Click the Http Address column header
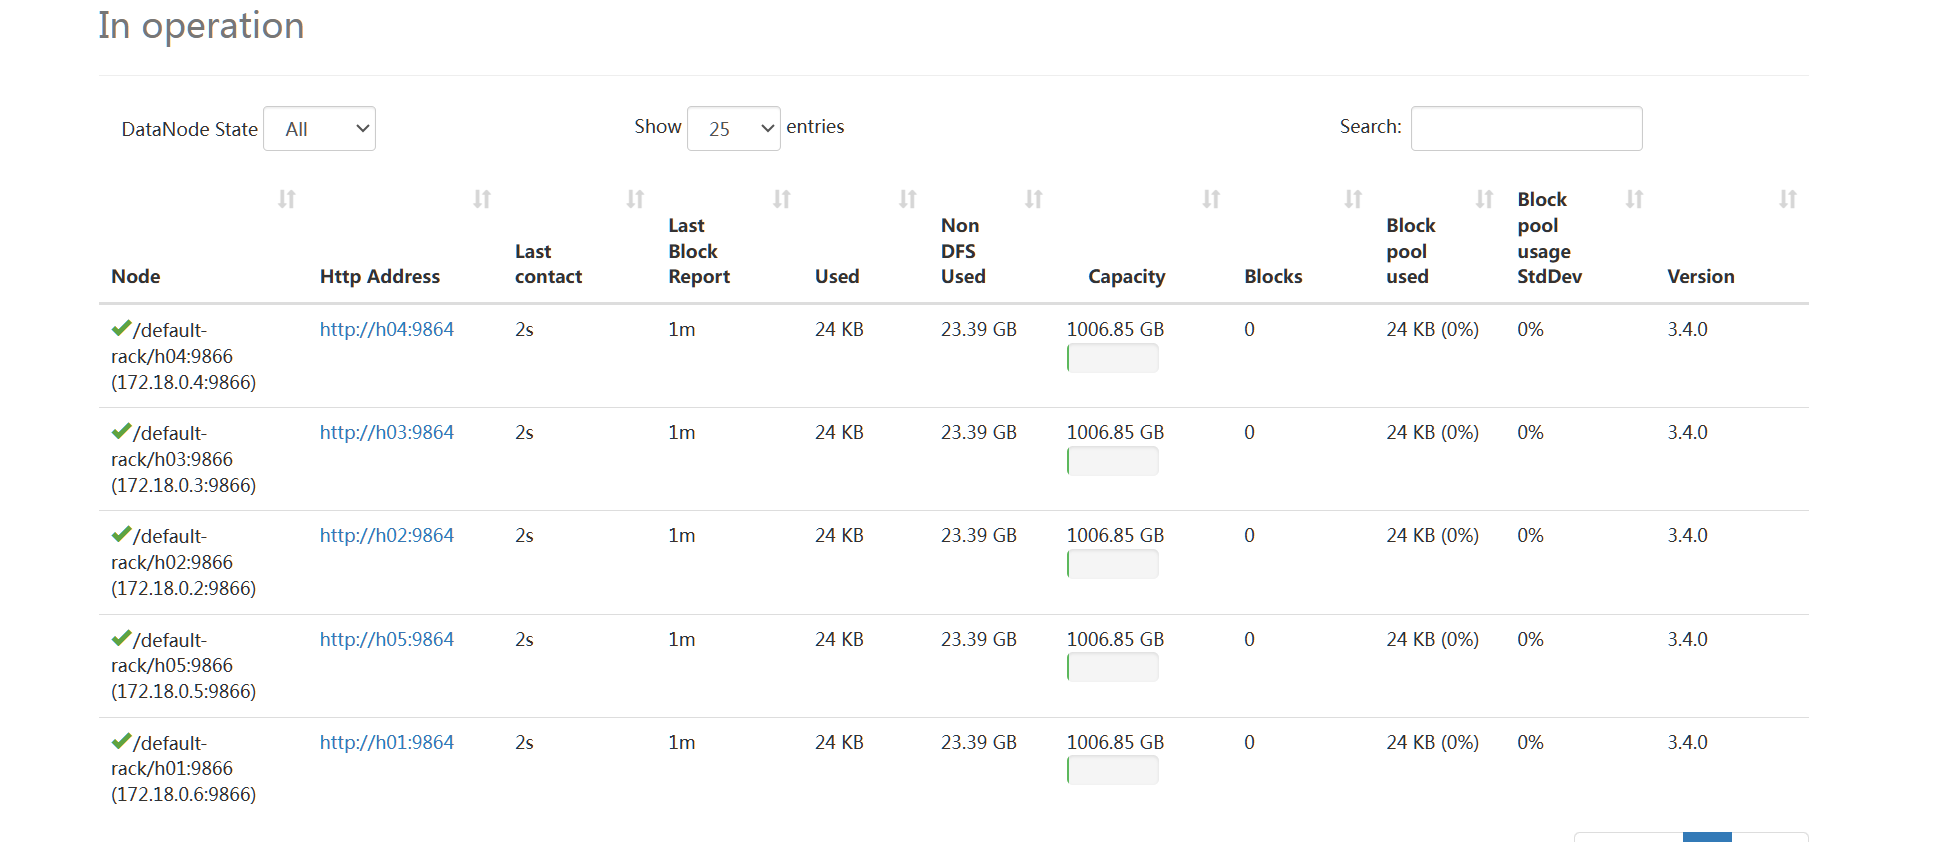The width and height of the screenshot is (1941, 842). (x=380, y=276)
